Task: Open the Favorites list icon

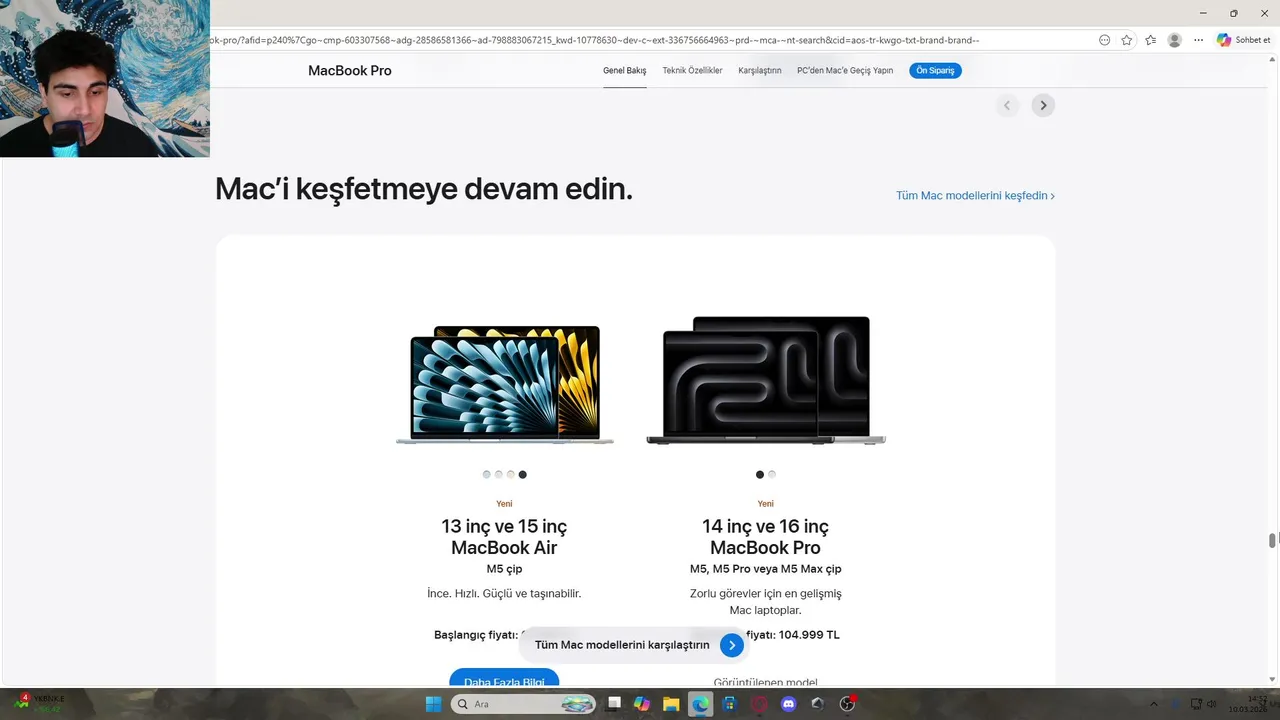Action: 1150,40
